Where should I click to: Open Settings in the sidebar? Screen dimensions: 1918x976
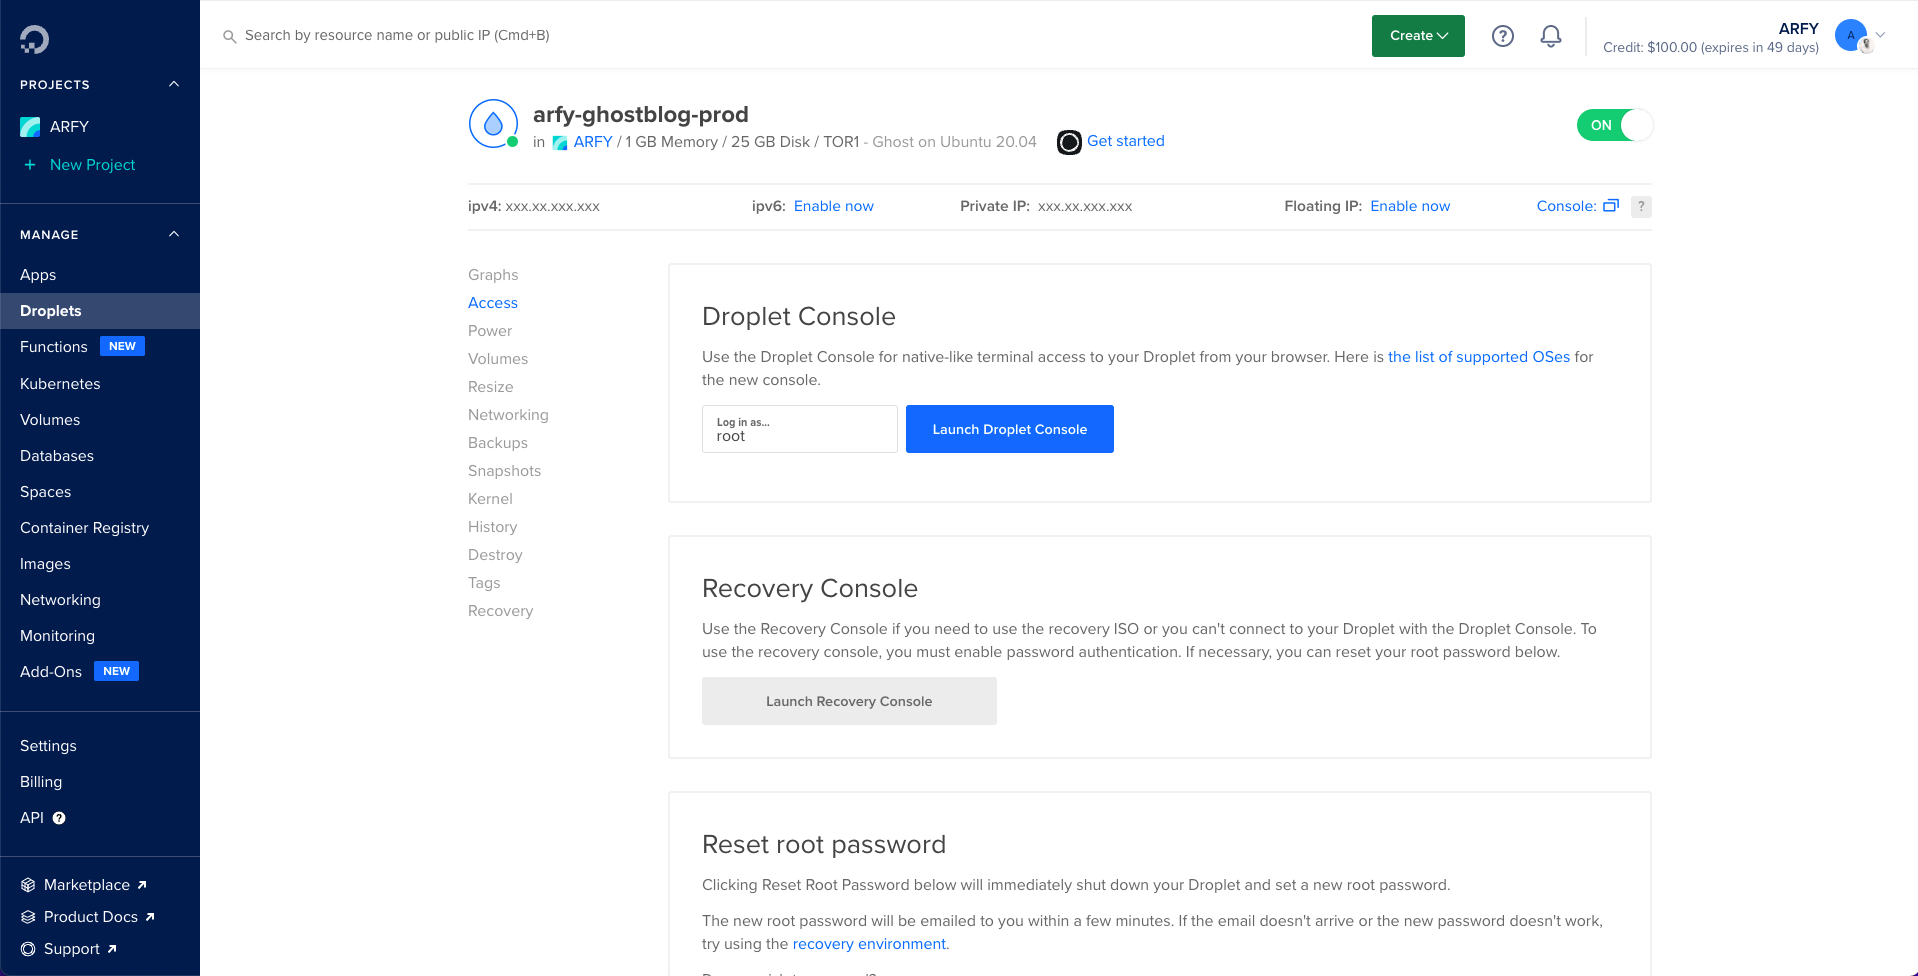pyautogui.click(x=48, y=746)
